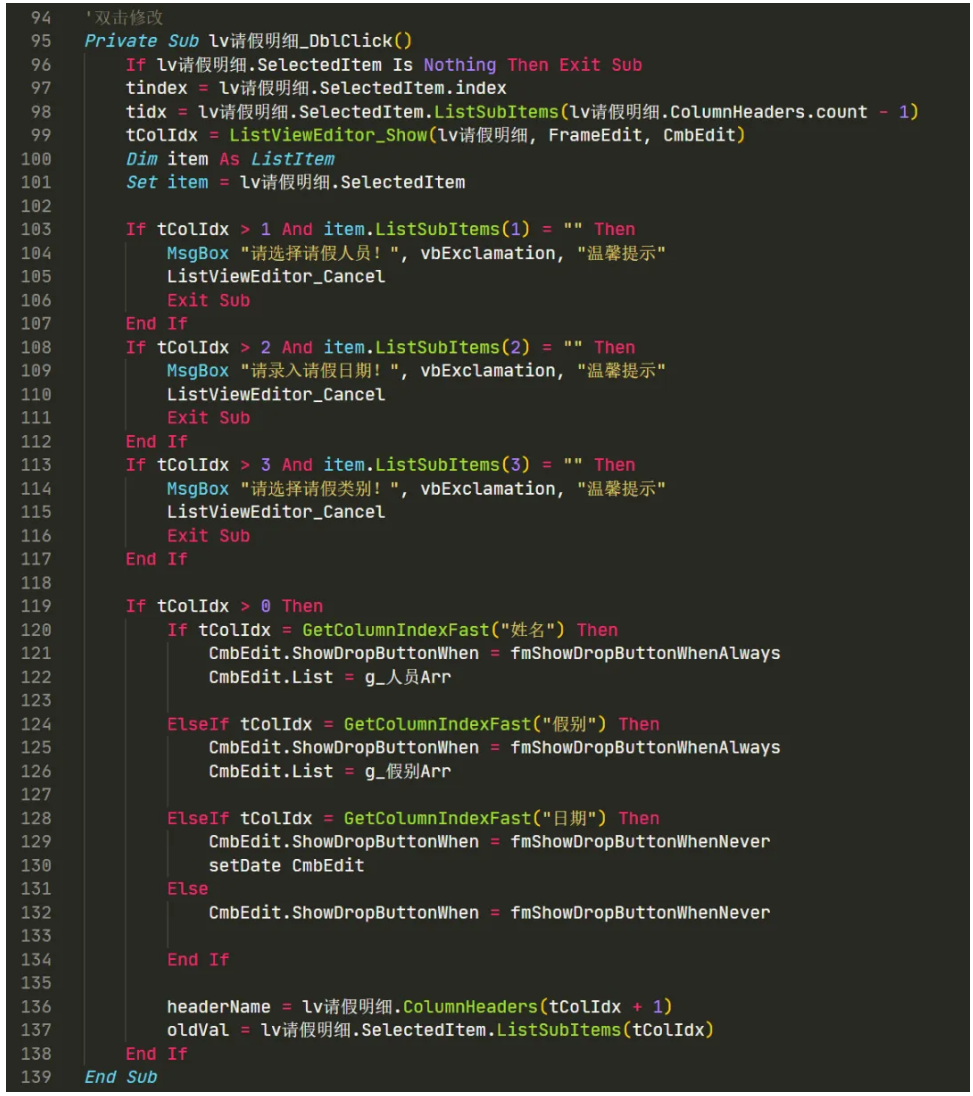Click GetColumnIndexFast("姓名") call
The image size is (973, 1096).
(x=433, y=630)
